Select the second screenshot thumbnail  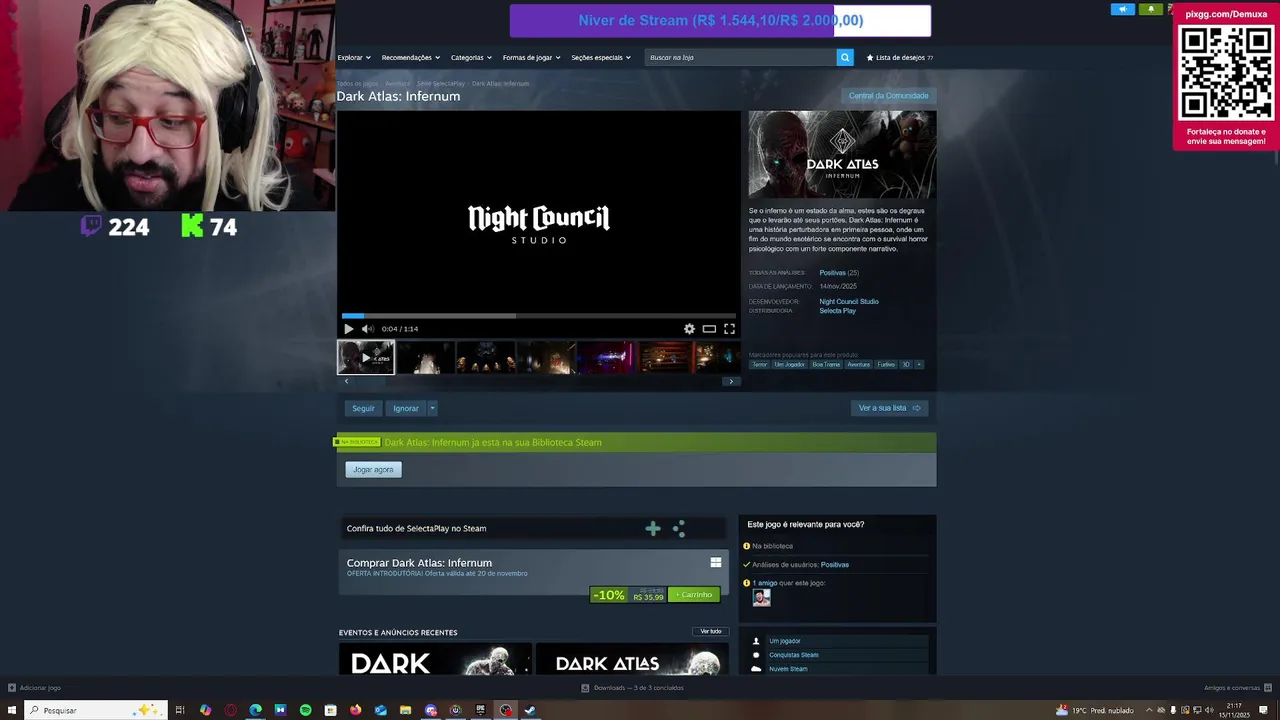point(426,357)
